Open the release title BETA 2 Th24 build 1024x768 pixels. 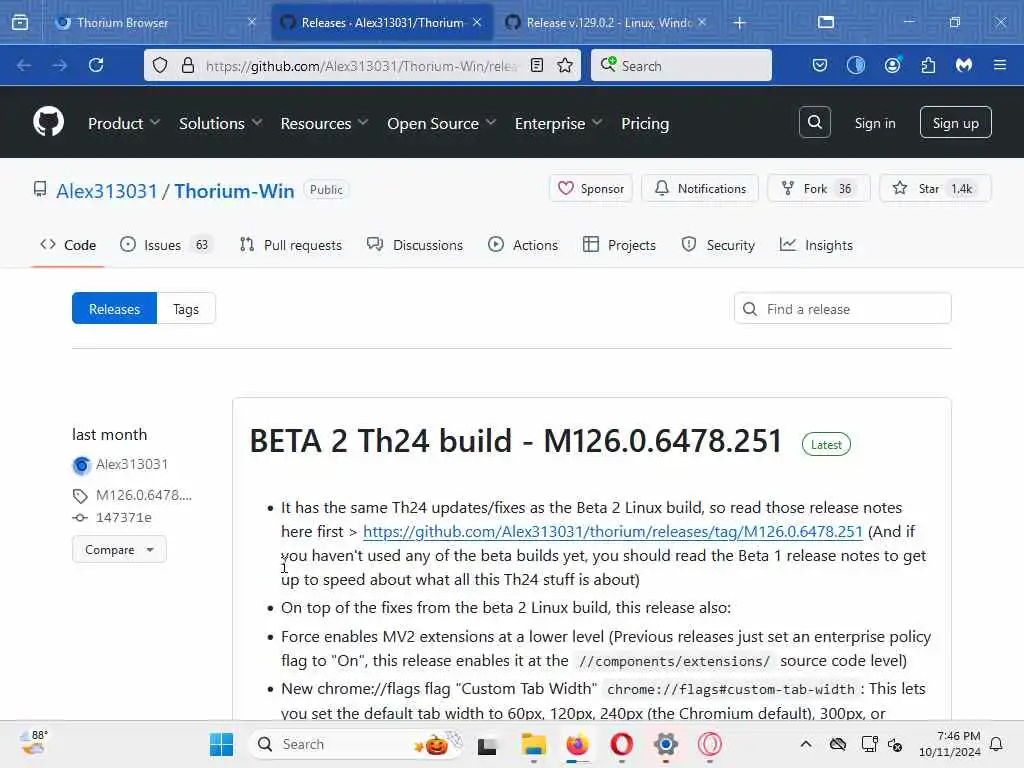pos(516,440)
